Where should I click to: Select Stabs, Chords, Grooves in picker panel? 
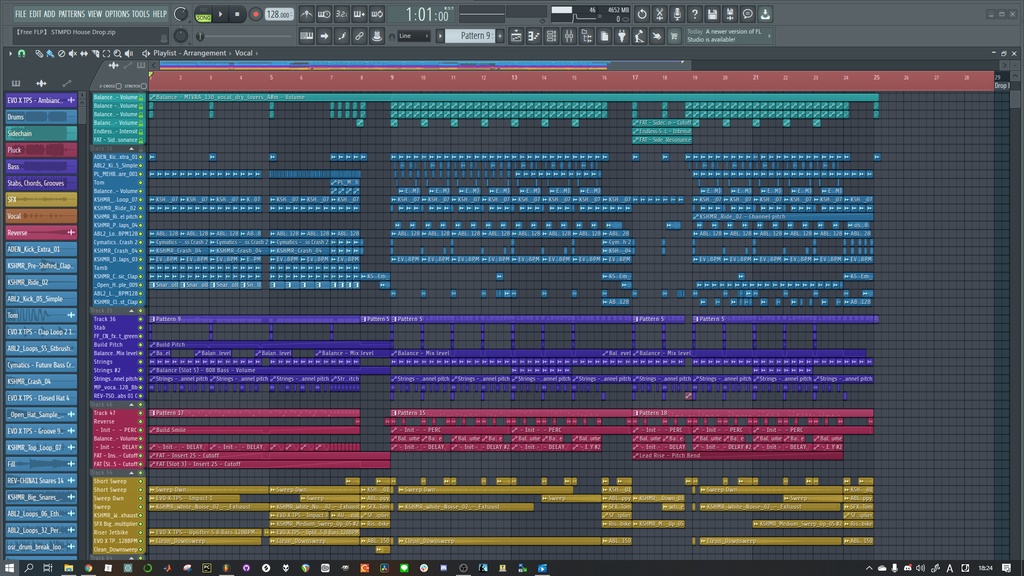click(41, 183)
